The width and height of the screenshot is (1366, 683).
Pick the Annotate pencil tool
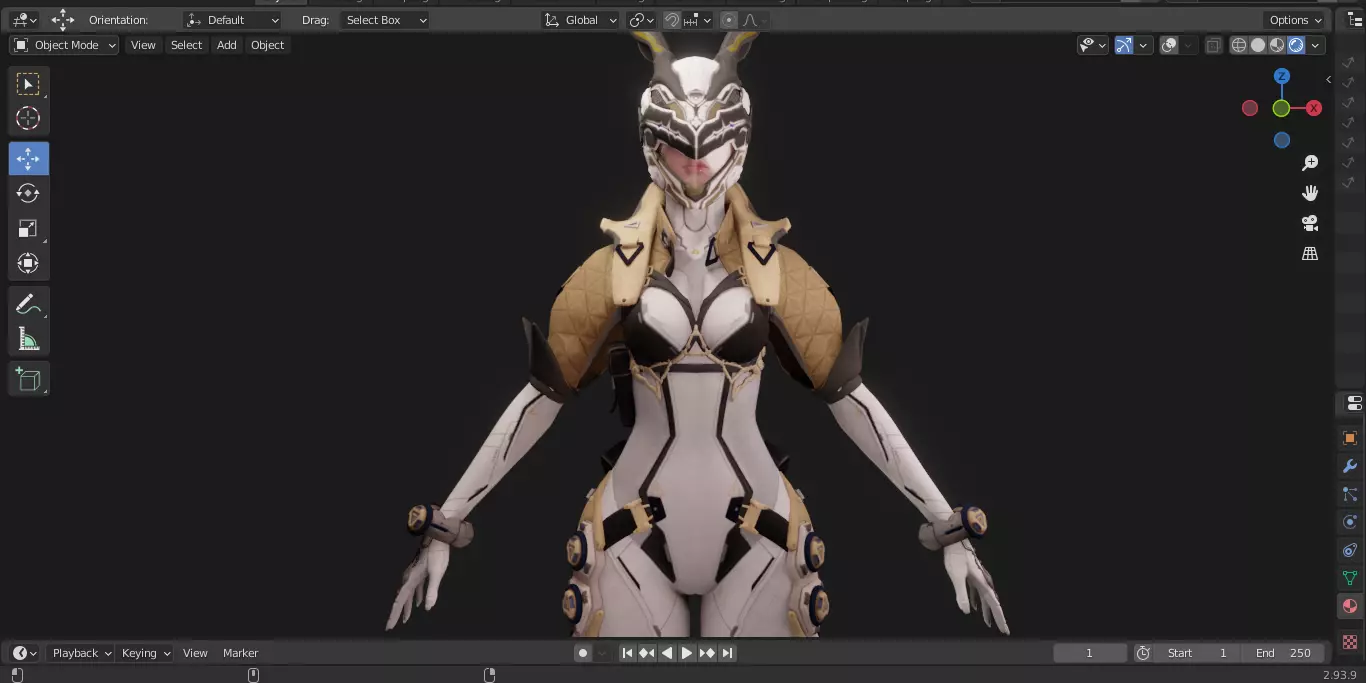(28, 304)
